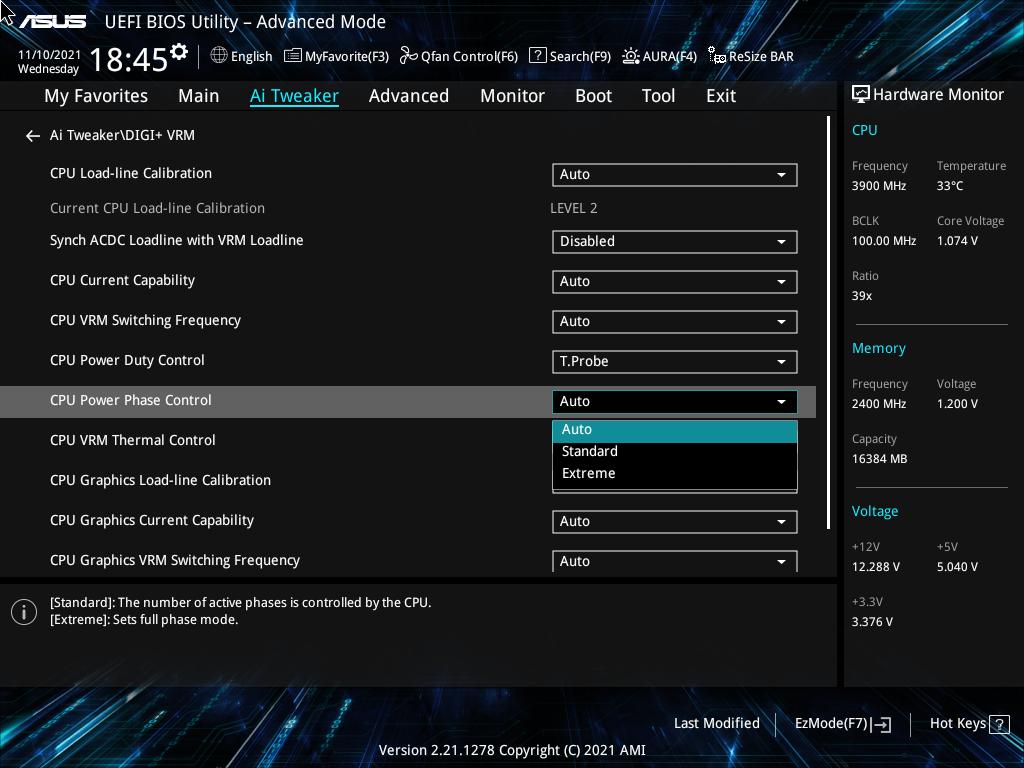Image resolution: width=1024 pixels, height=768 pixels.
Task: Select CPU VRM Thermal Control row
Action: (x=408, y=441)
